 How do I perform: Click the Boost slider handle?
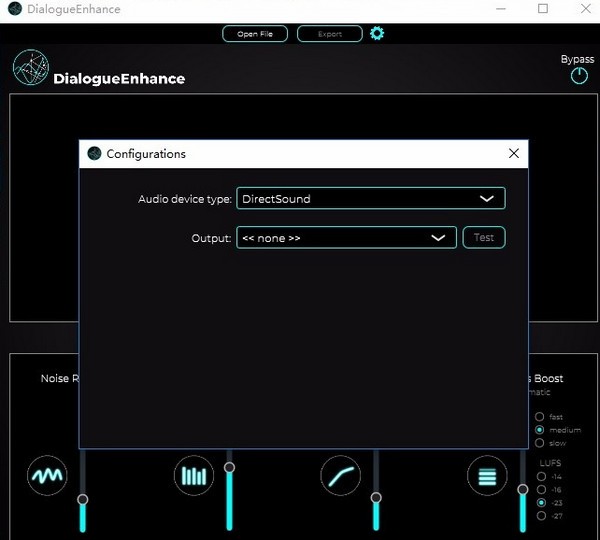[x=523, y=489]
